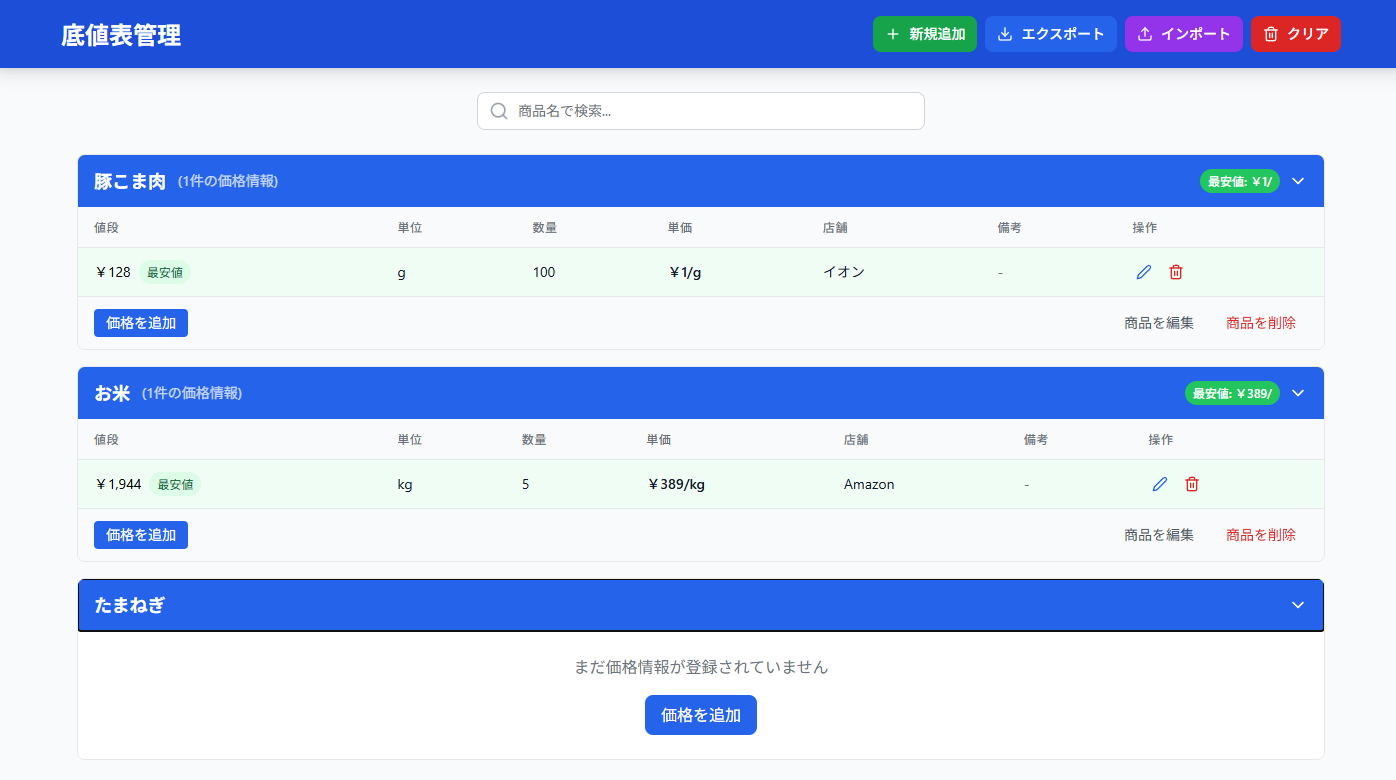Click 価格を追加 under お米

pos(141,535)
